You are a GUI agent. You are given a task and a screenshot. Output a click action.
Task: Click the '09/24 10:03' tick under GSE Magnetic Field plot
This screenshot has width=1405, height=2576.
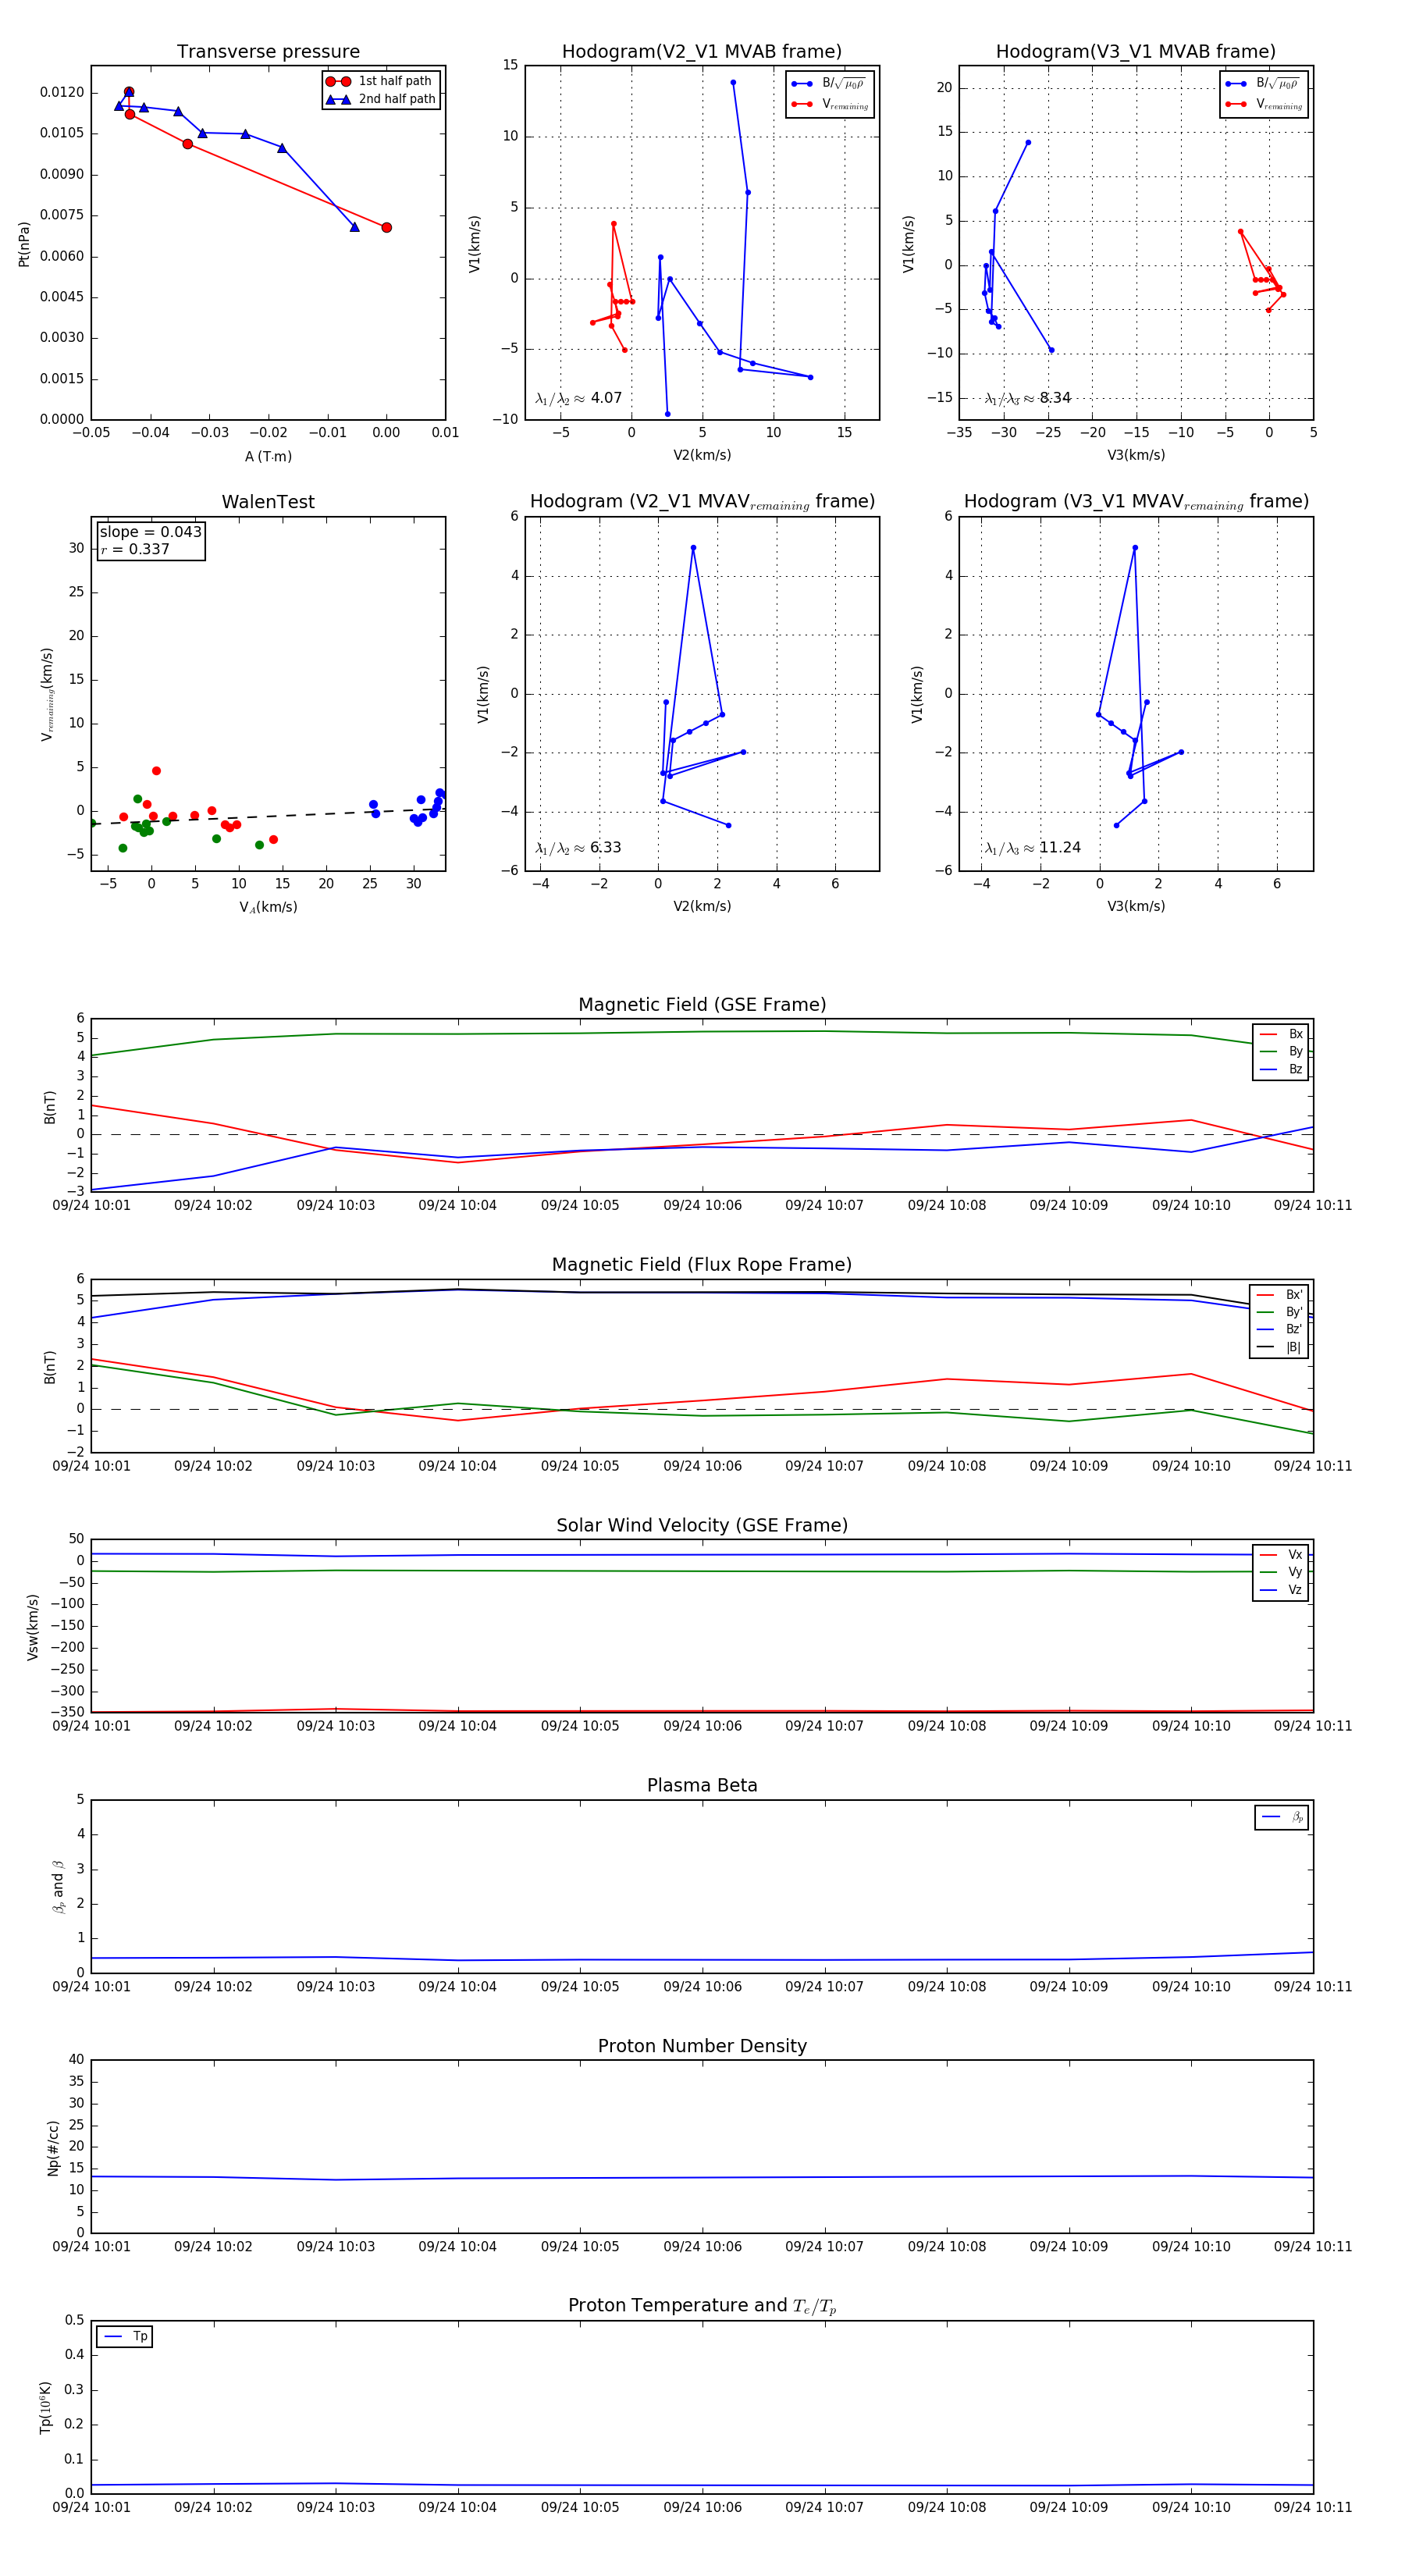[x=336, y=1206]
